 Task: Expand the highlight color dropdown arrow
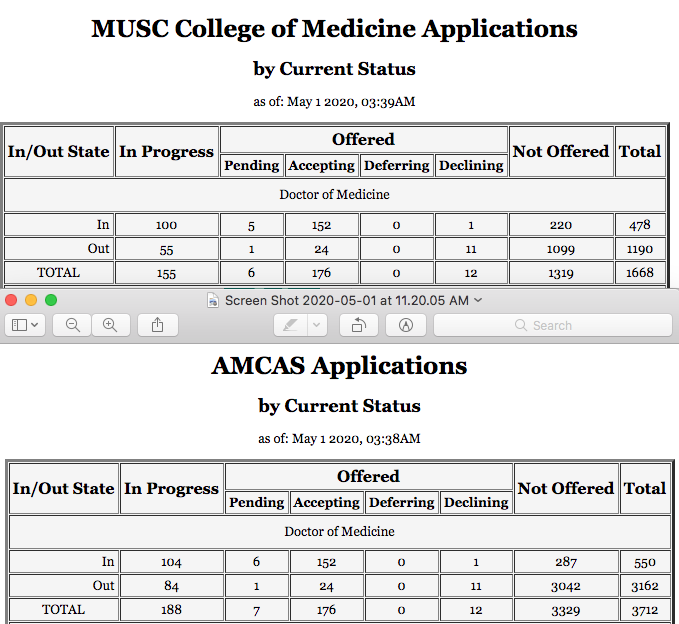(317, 325)
